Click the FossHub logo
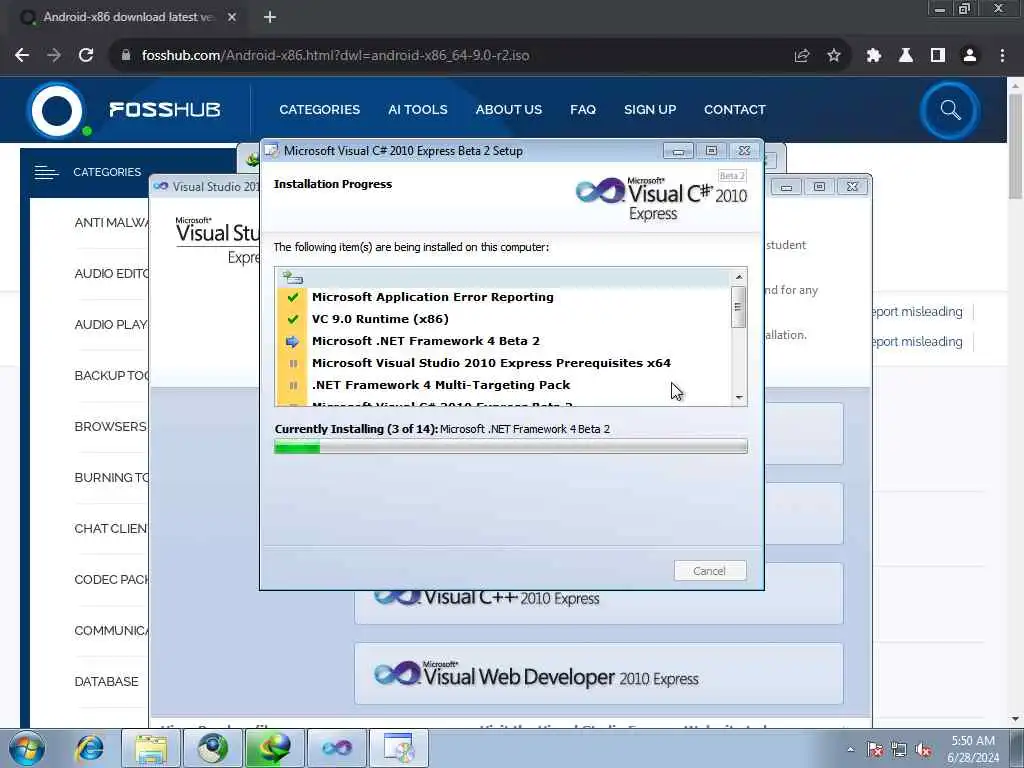 pos(124,110)
